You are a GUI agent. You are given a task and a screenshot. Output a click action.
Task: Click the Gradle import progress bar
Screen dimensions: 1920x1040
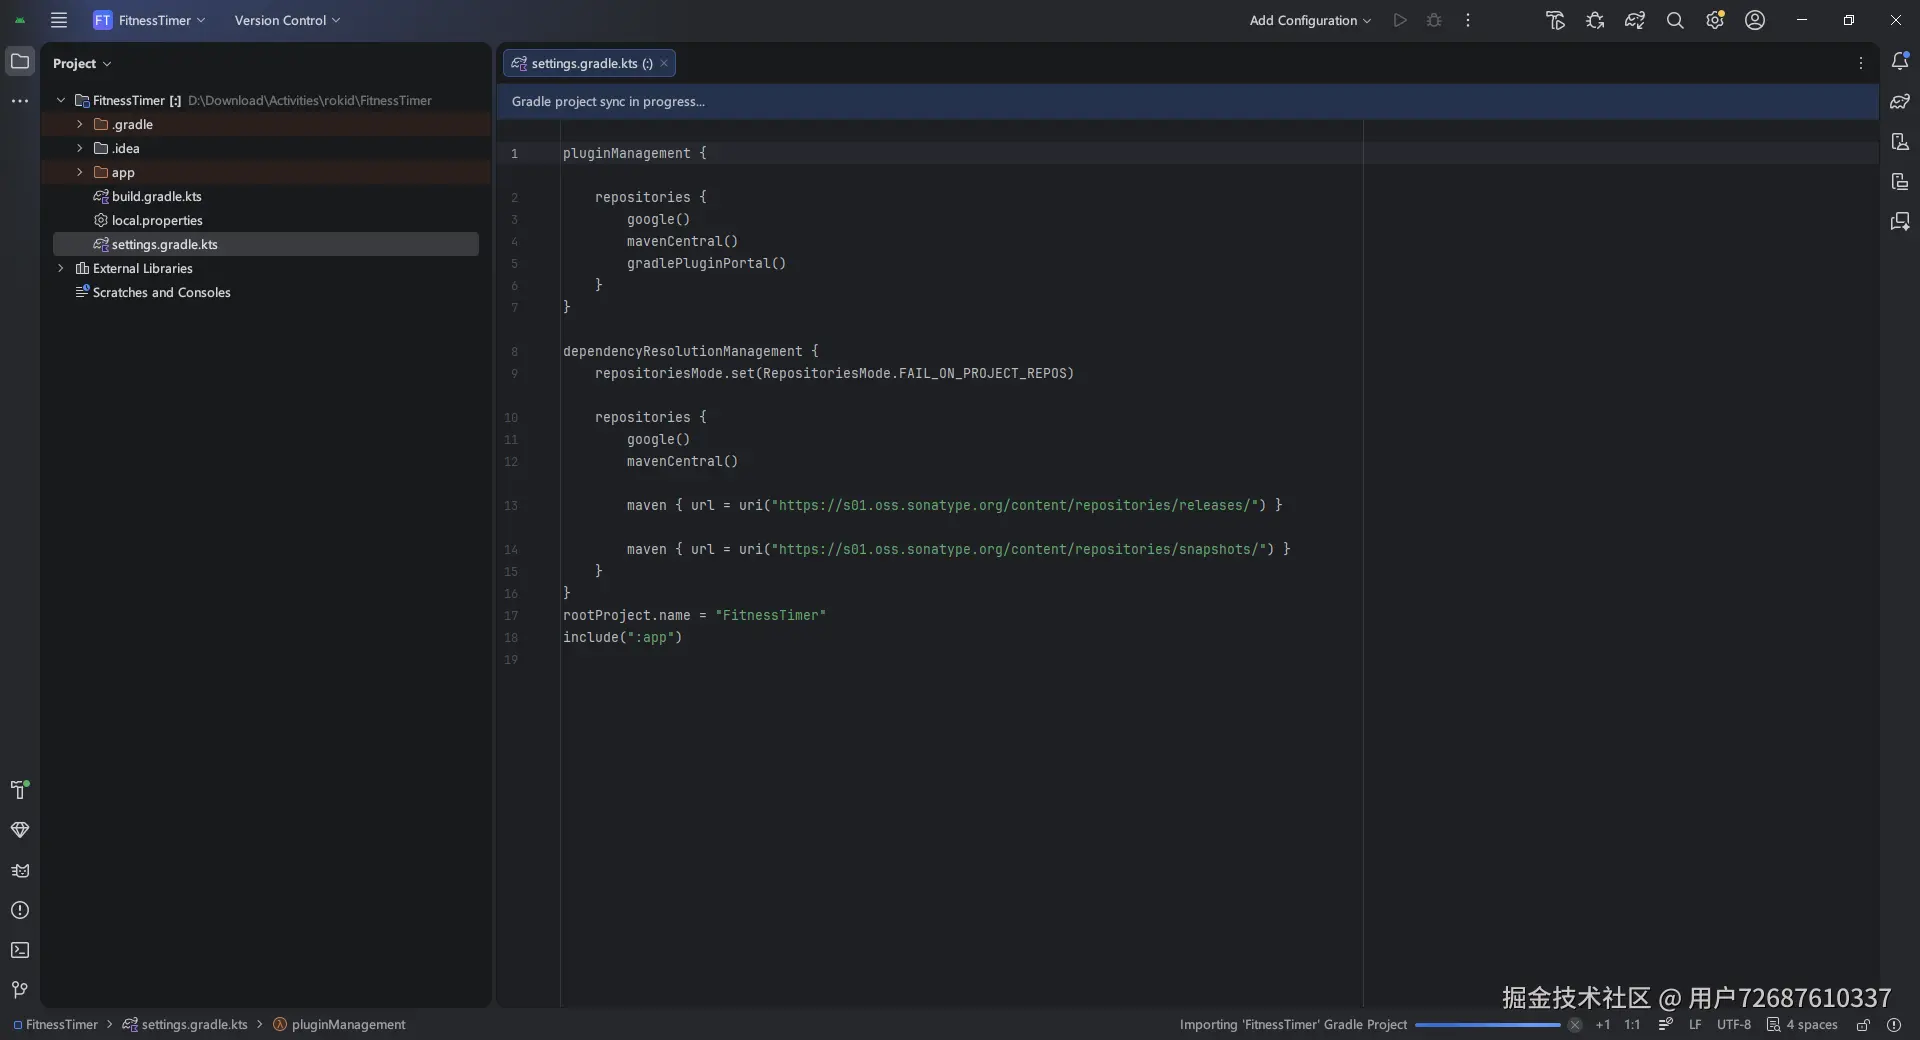tap(1487, 1025)
